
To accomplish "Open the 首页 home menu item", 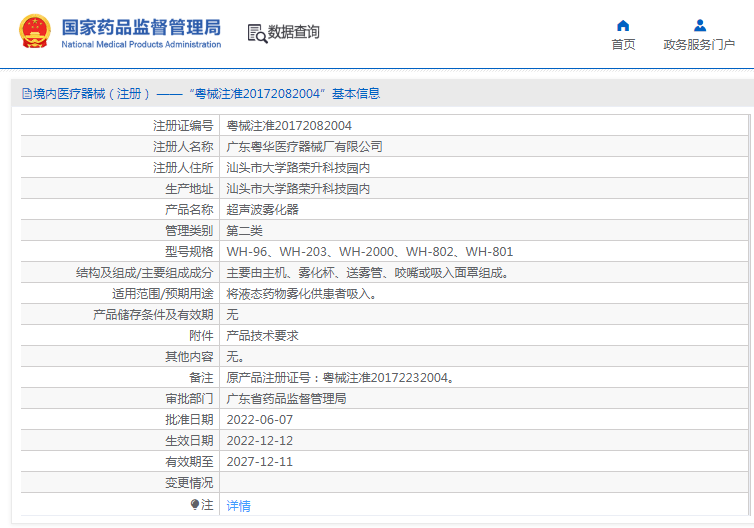I will coord(623,44).
